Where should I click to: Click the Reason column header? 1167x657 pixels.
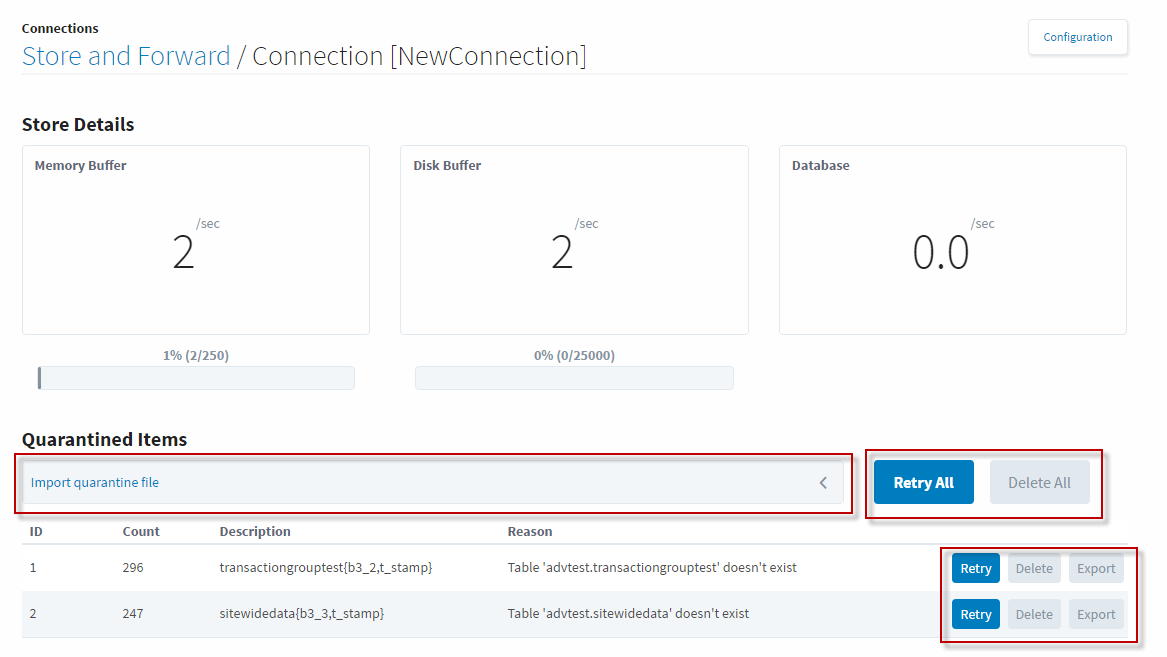pos(530,531)
